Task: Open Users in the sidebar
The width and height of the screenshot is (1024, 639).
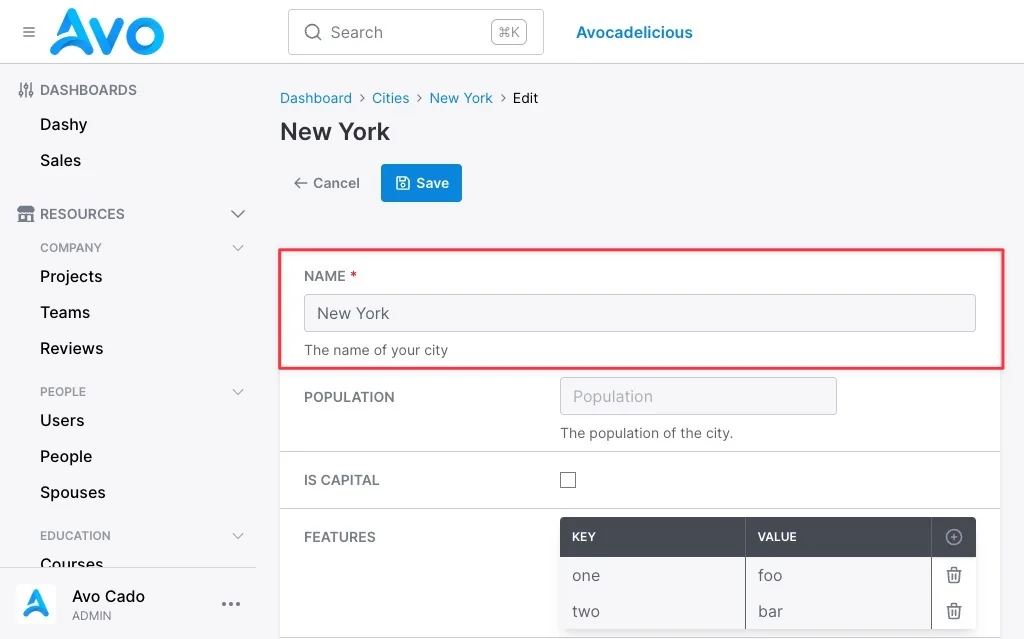Action: tap(62, 420)
